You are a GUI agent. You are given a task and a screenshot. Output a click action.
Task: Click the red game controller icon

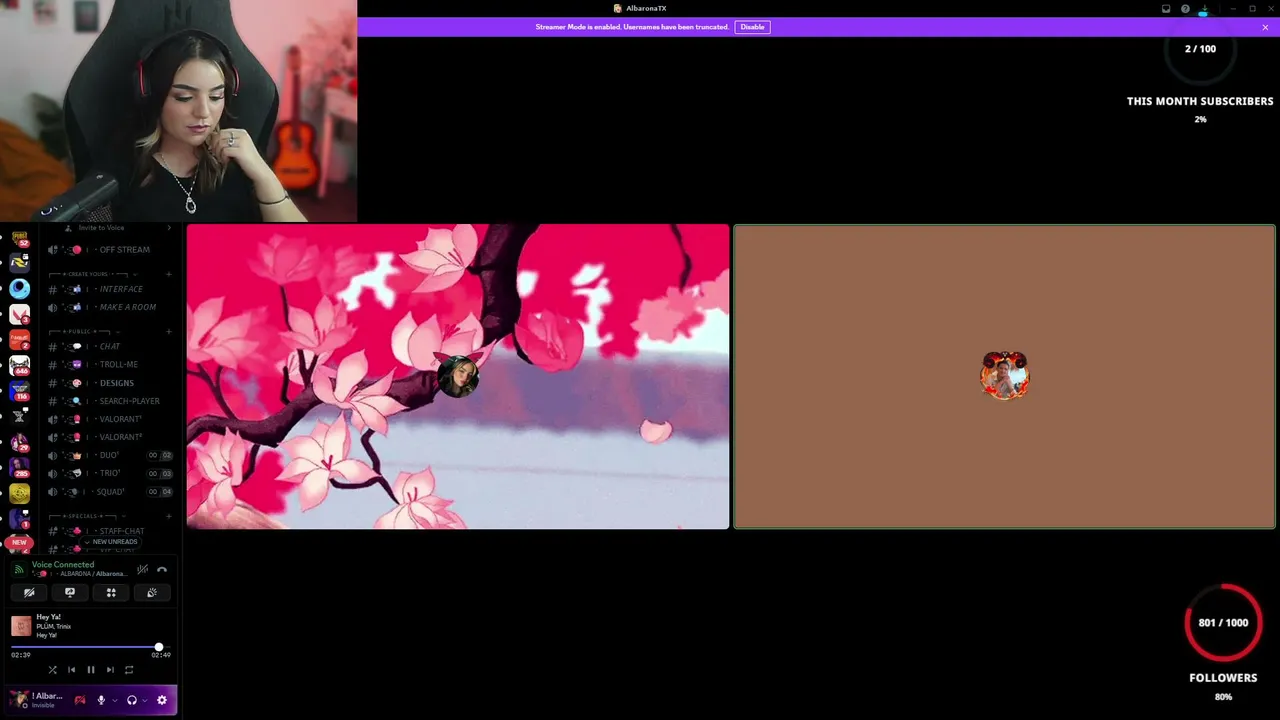coord(80,700)
